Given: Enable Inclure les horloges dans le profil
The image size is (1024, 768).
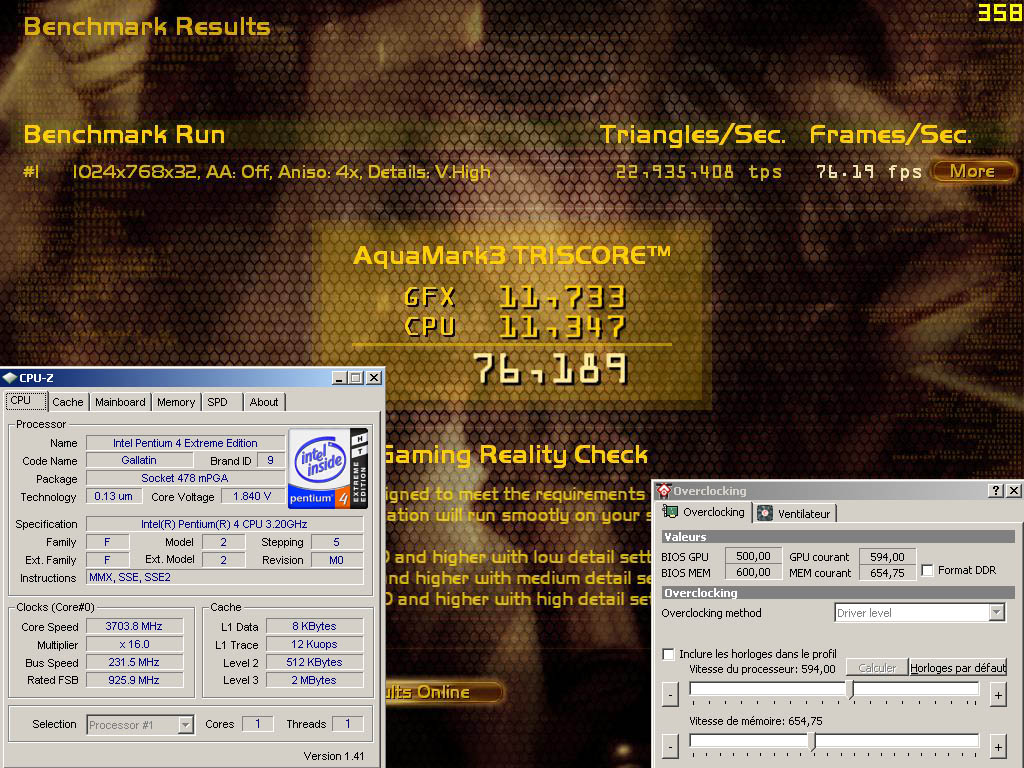Looking at the screenshot, I should [x=668, y=654].
